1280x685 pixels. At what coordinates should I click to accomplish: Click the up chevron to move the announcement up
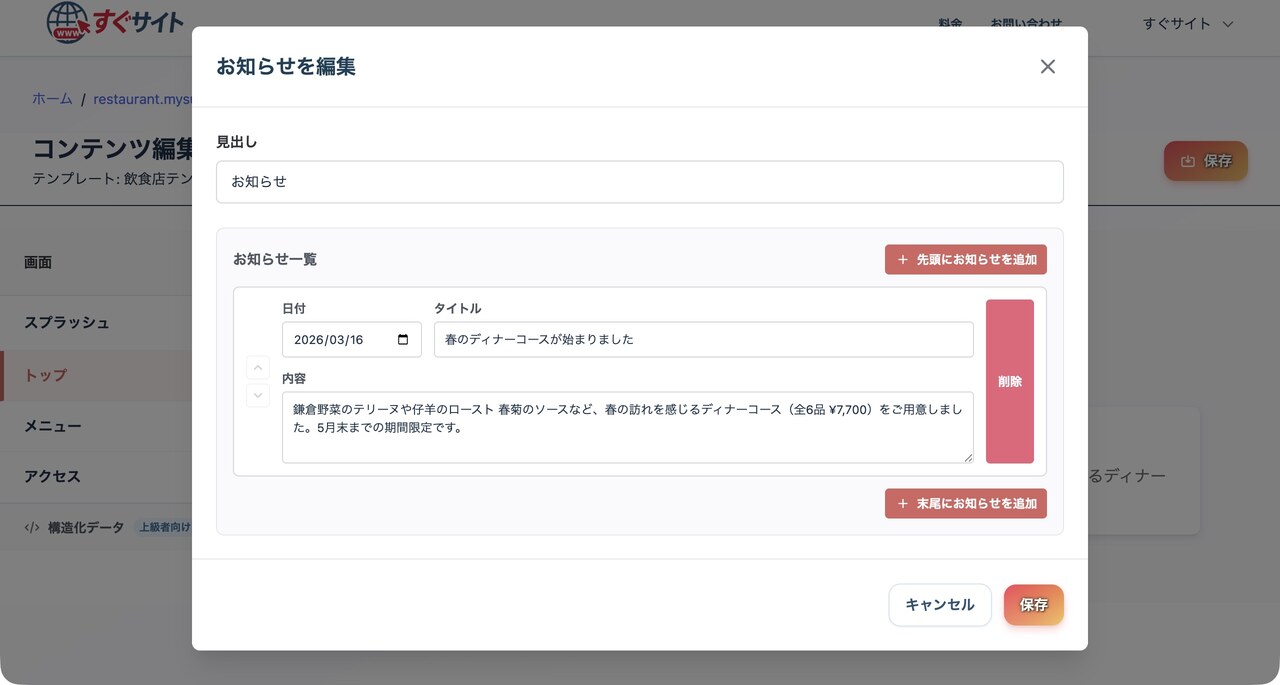pyautogui.click(x=258, y=367)
